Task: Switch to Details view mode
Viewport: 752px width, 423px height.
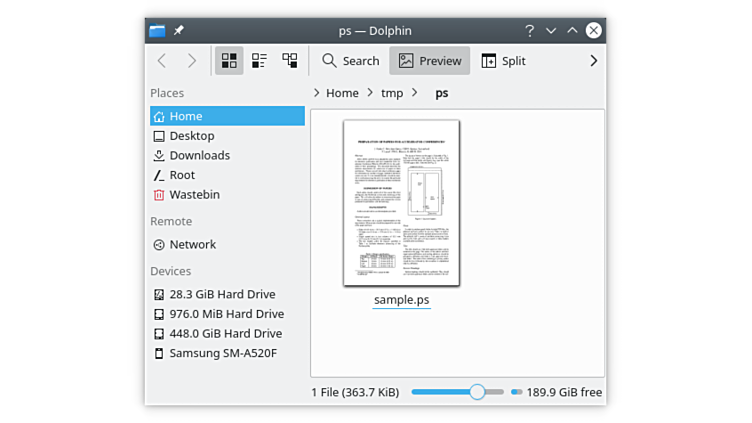Action: 290,61
